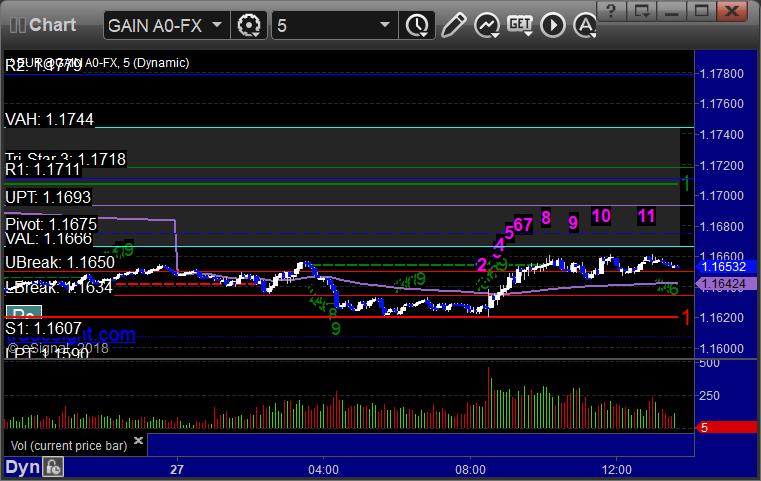Open the time template clock menu
This screenshot has height=481, width=761.
(x=417, y=25)
